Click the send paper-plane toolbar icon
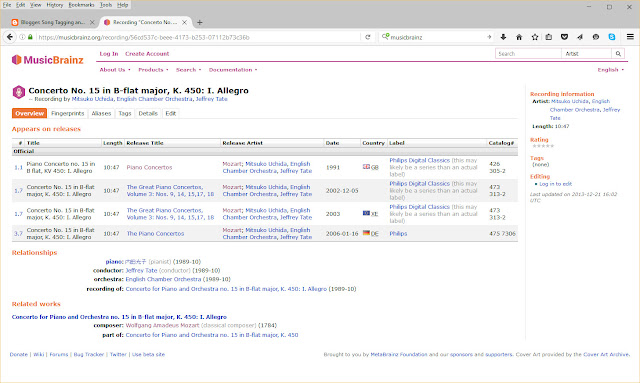640x383 pixels. coord(580,37)
